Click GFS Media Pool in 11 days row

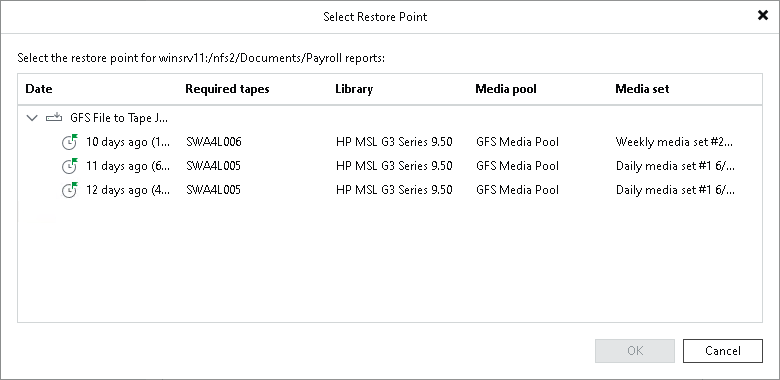(x=517, y=166)
